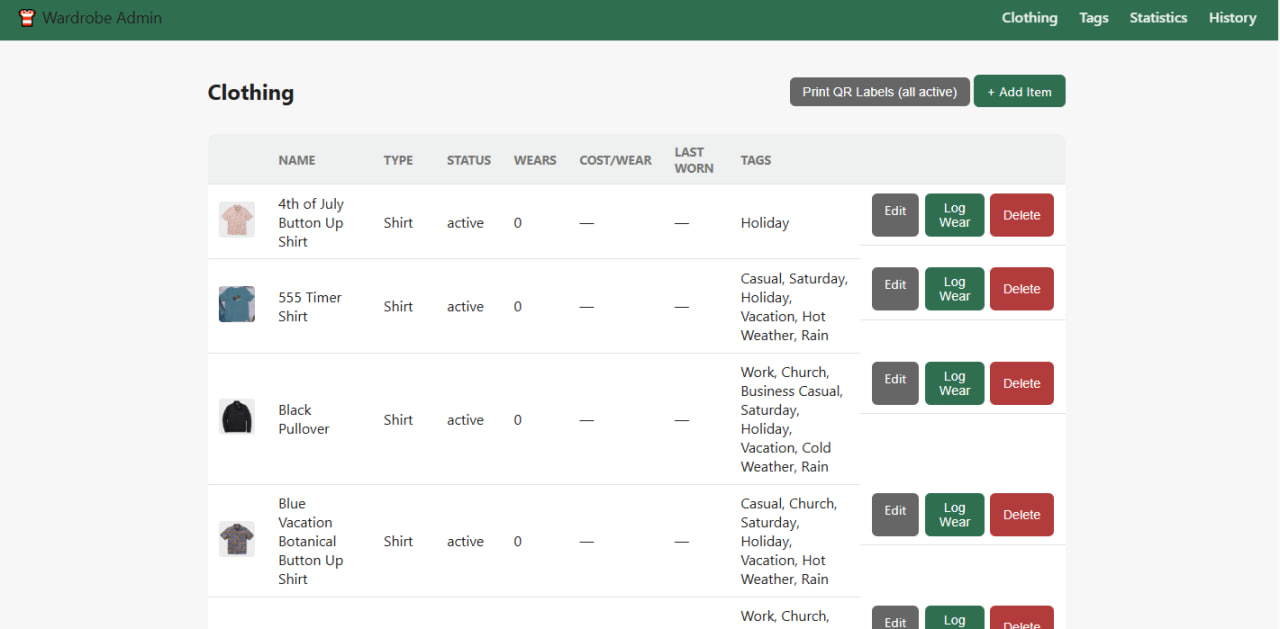Delete the 555 Timer Shirt
Screen dimensions: 1280x629
(x=1021, y=289)
